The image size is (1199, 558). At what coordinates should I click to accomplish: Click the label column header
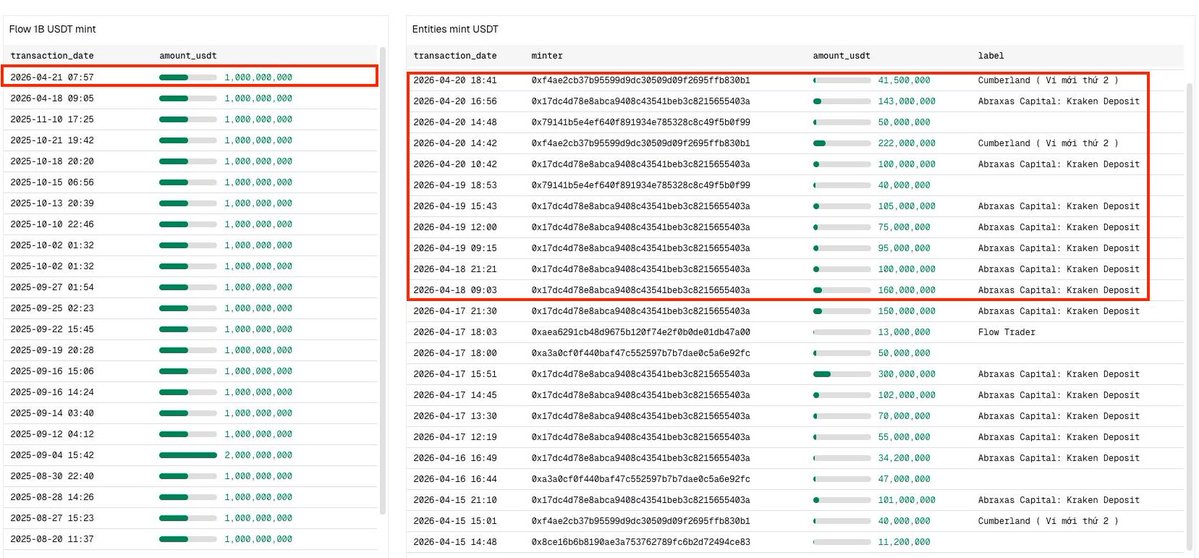click(x=990, y=56)
